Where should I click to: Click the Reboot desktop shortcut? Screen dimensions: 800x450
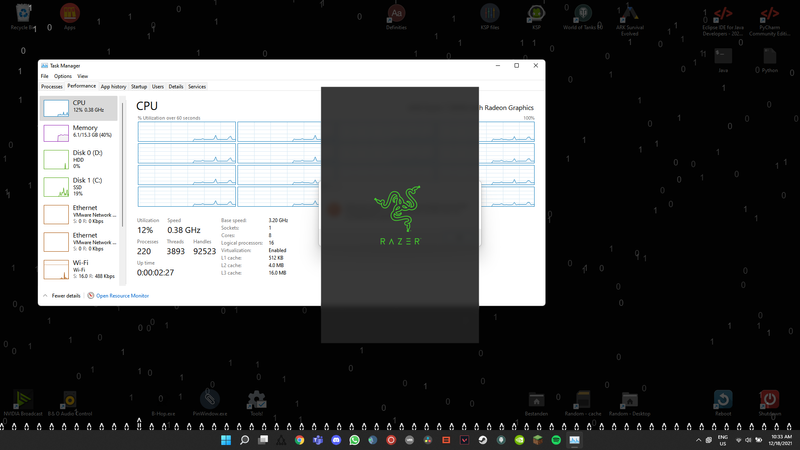click(x=723, y=403)
